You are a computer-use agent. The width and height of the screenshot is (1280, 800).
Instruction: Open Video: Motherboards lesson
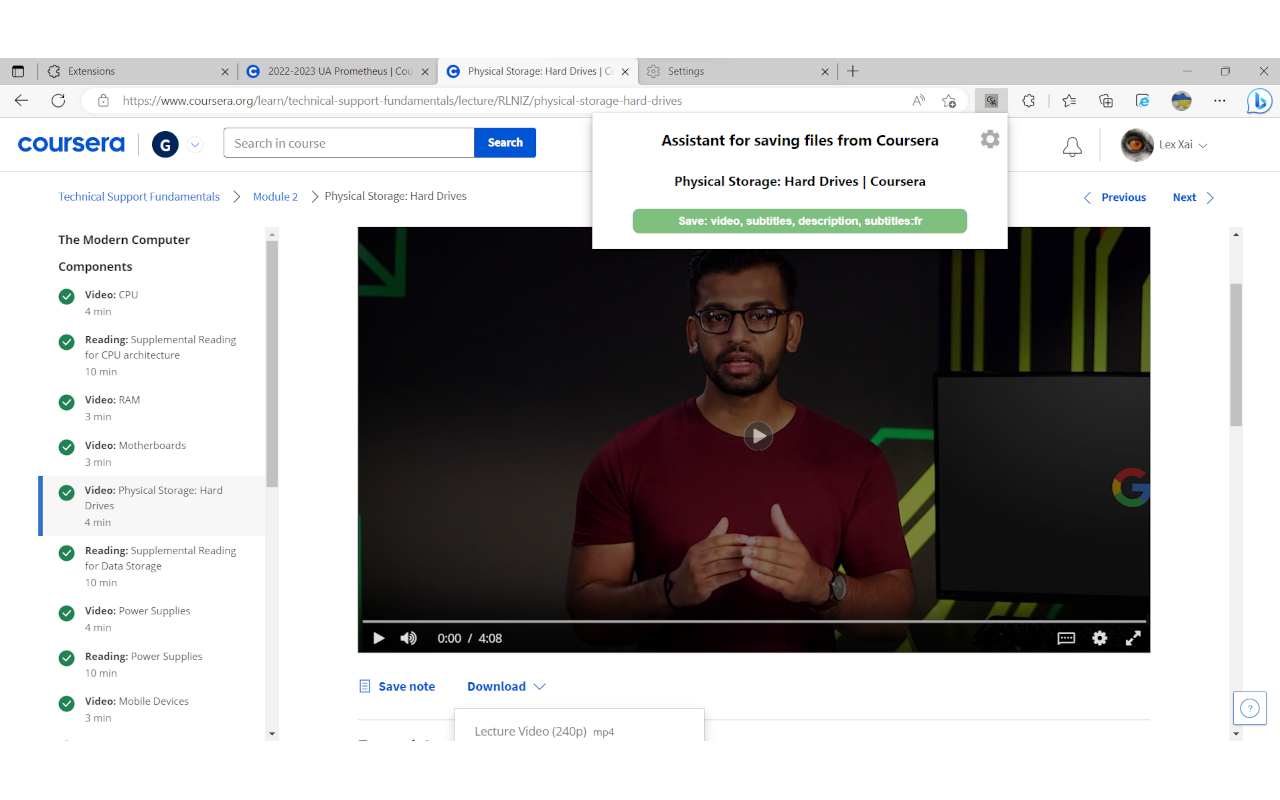(152, 453)
